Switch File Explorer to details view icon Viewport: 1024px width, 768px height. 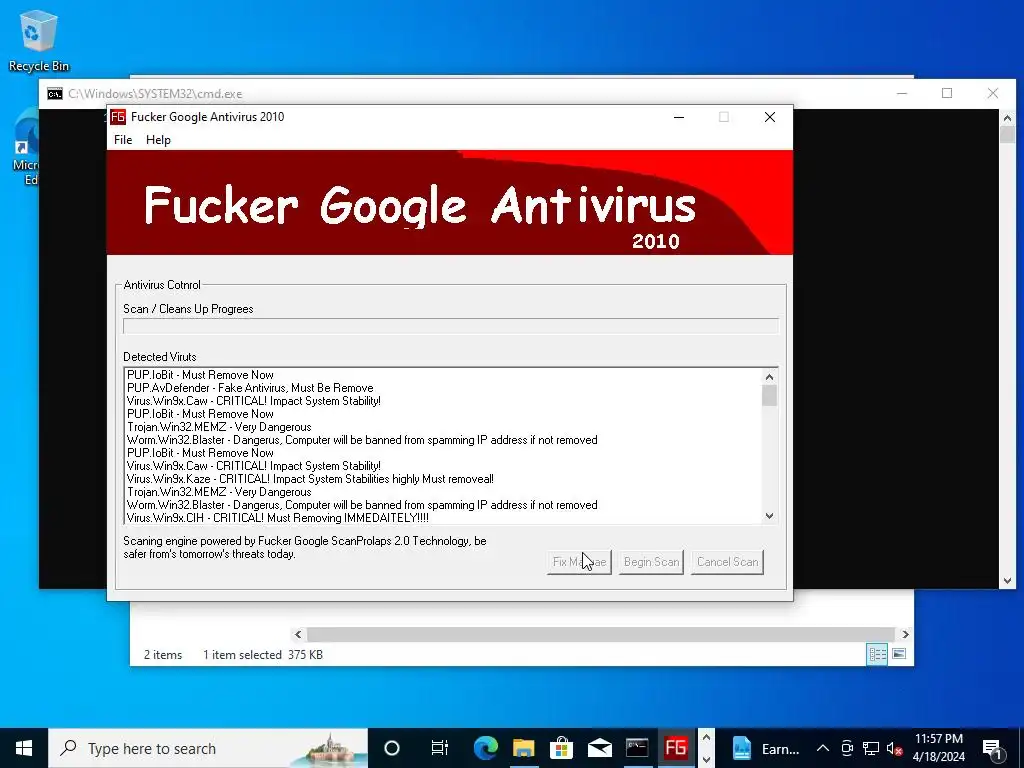[877, 654]
